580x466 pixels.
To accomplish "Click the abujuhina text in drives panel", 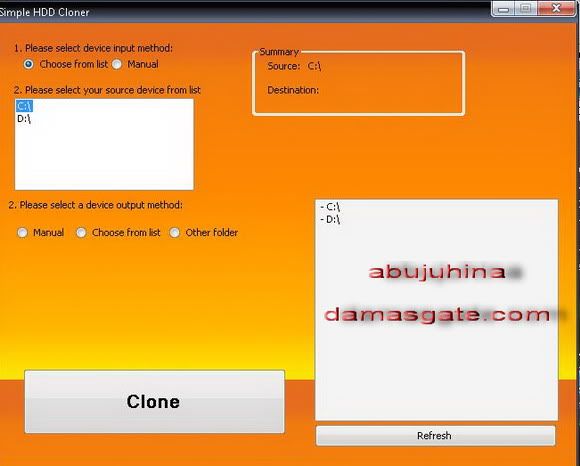I will [x=437, y=272].
